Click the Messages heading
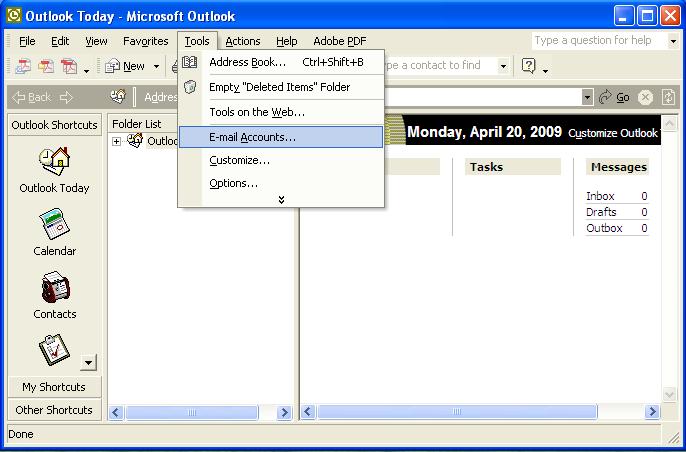The height and width of the screenshot is (452, 686). click(619, 167)
